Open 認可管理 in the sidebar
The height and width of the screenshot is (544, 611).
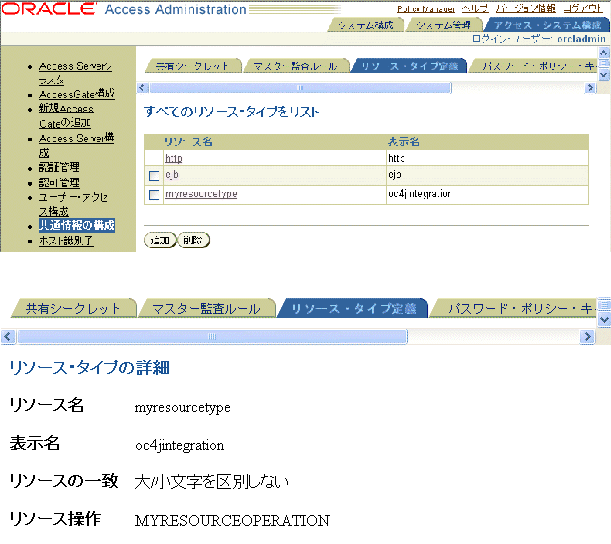pyautogui.click(x=59, y=182)
